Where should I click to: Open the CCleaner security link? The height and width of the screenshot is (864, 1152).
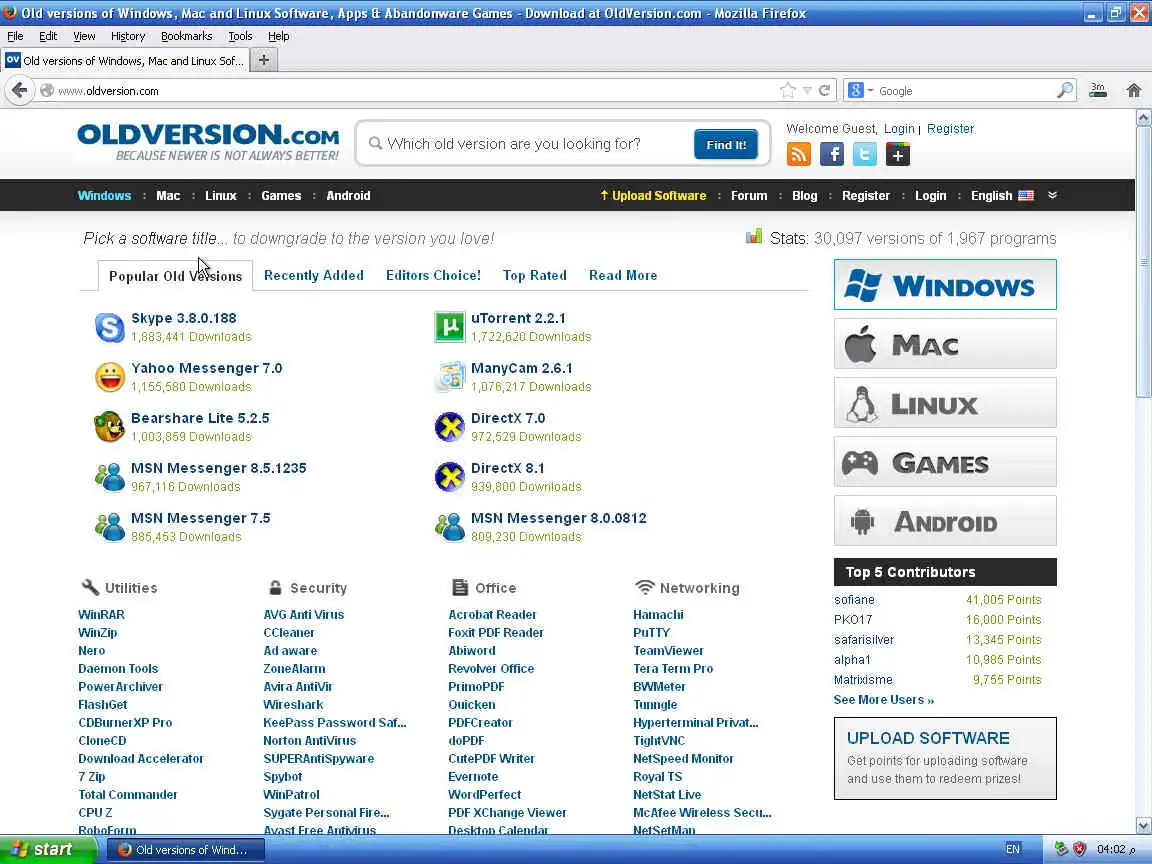pos(289,633)
